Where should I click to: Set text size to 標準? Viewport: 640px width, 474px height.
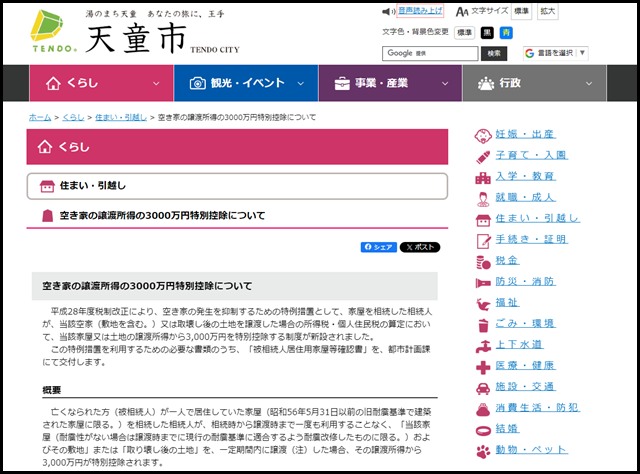click(521, 11)
